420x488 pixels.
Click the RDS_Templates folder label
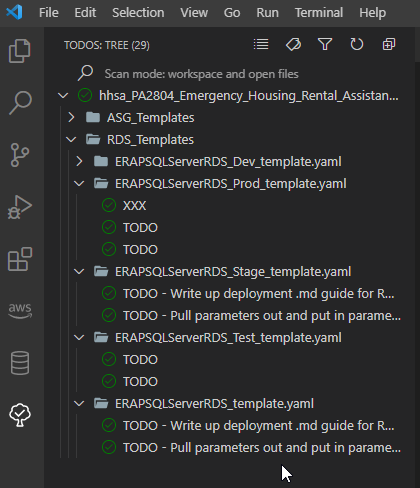(150, 140)
